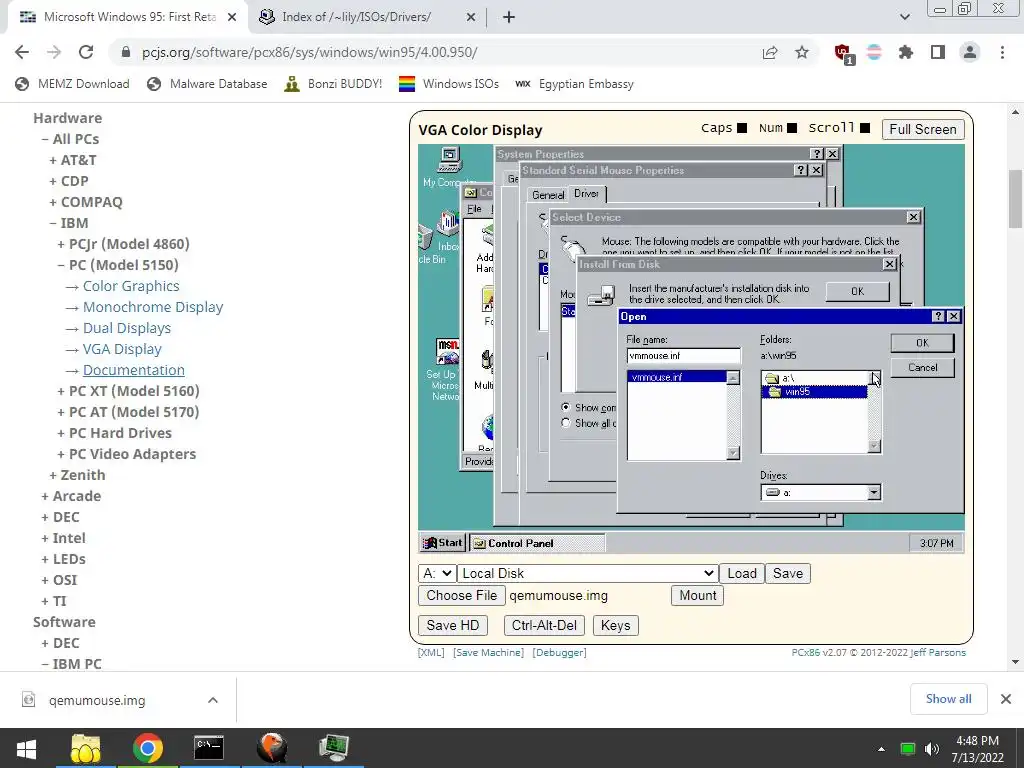This screenshot has height=768, width=1024.
Task: Open the Color Graphics link
Action: [x=131, y=286]
